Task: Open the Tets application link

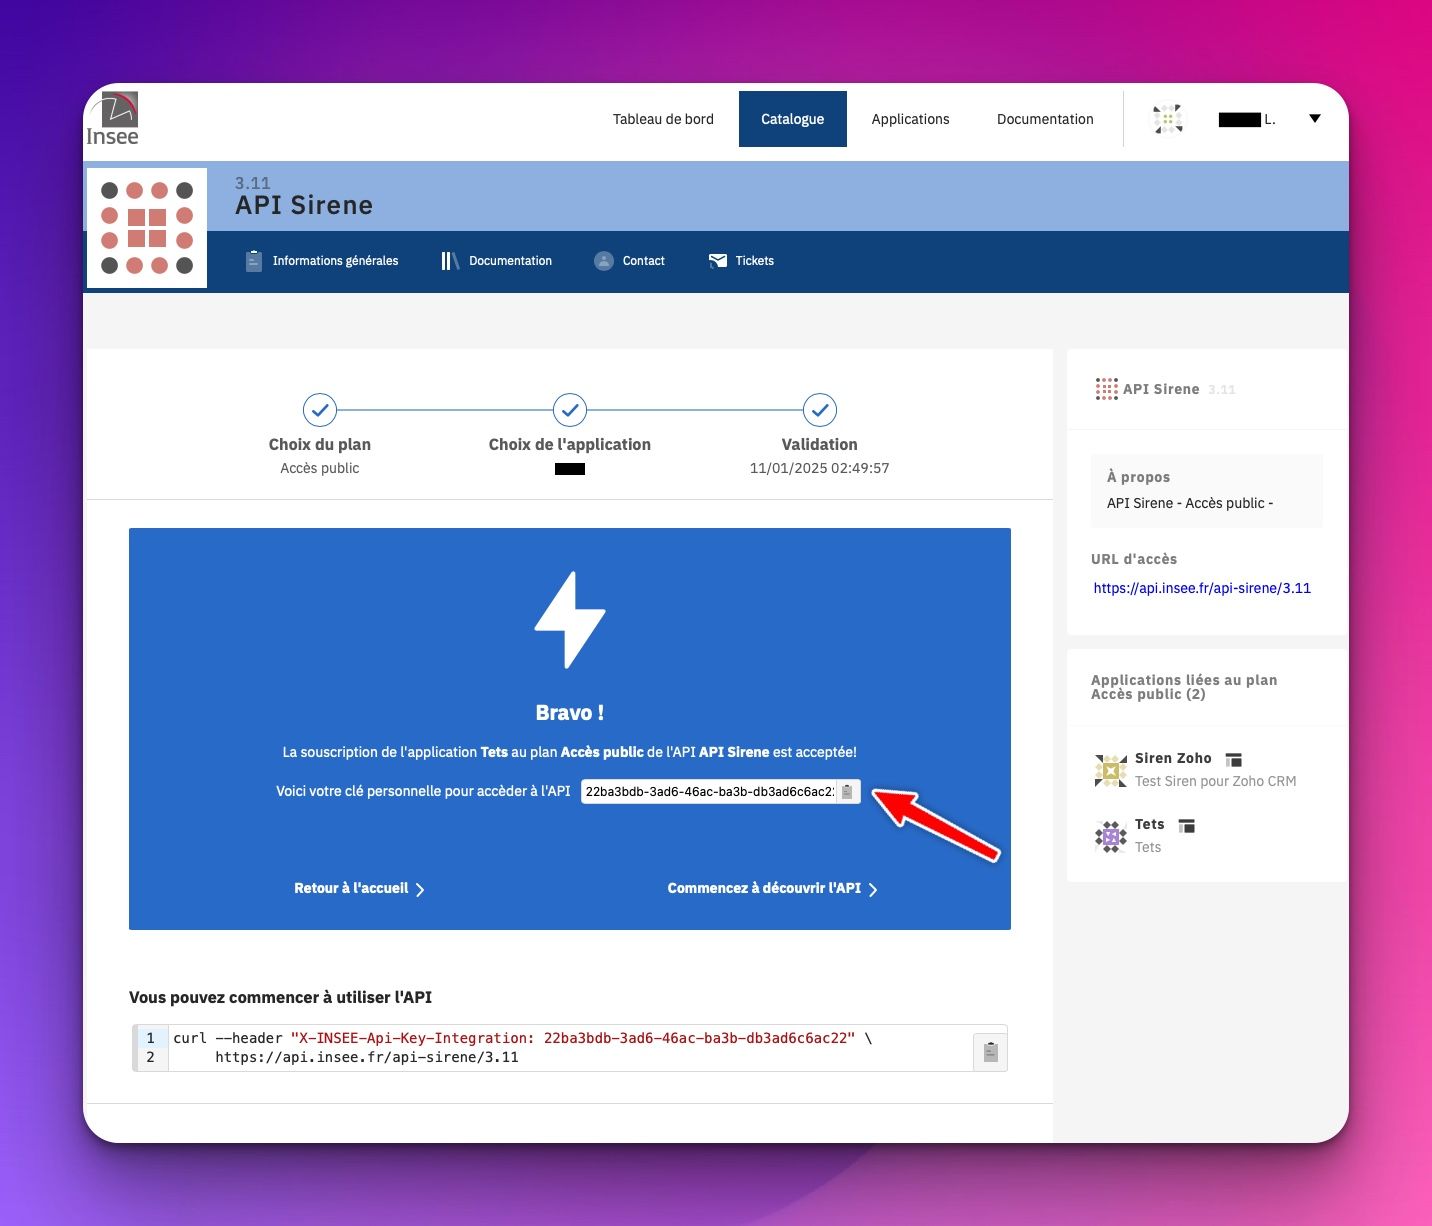Action: pyautogui.click(x=1150, y=824)
